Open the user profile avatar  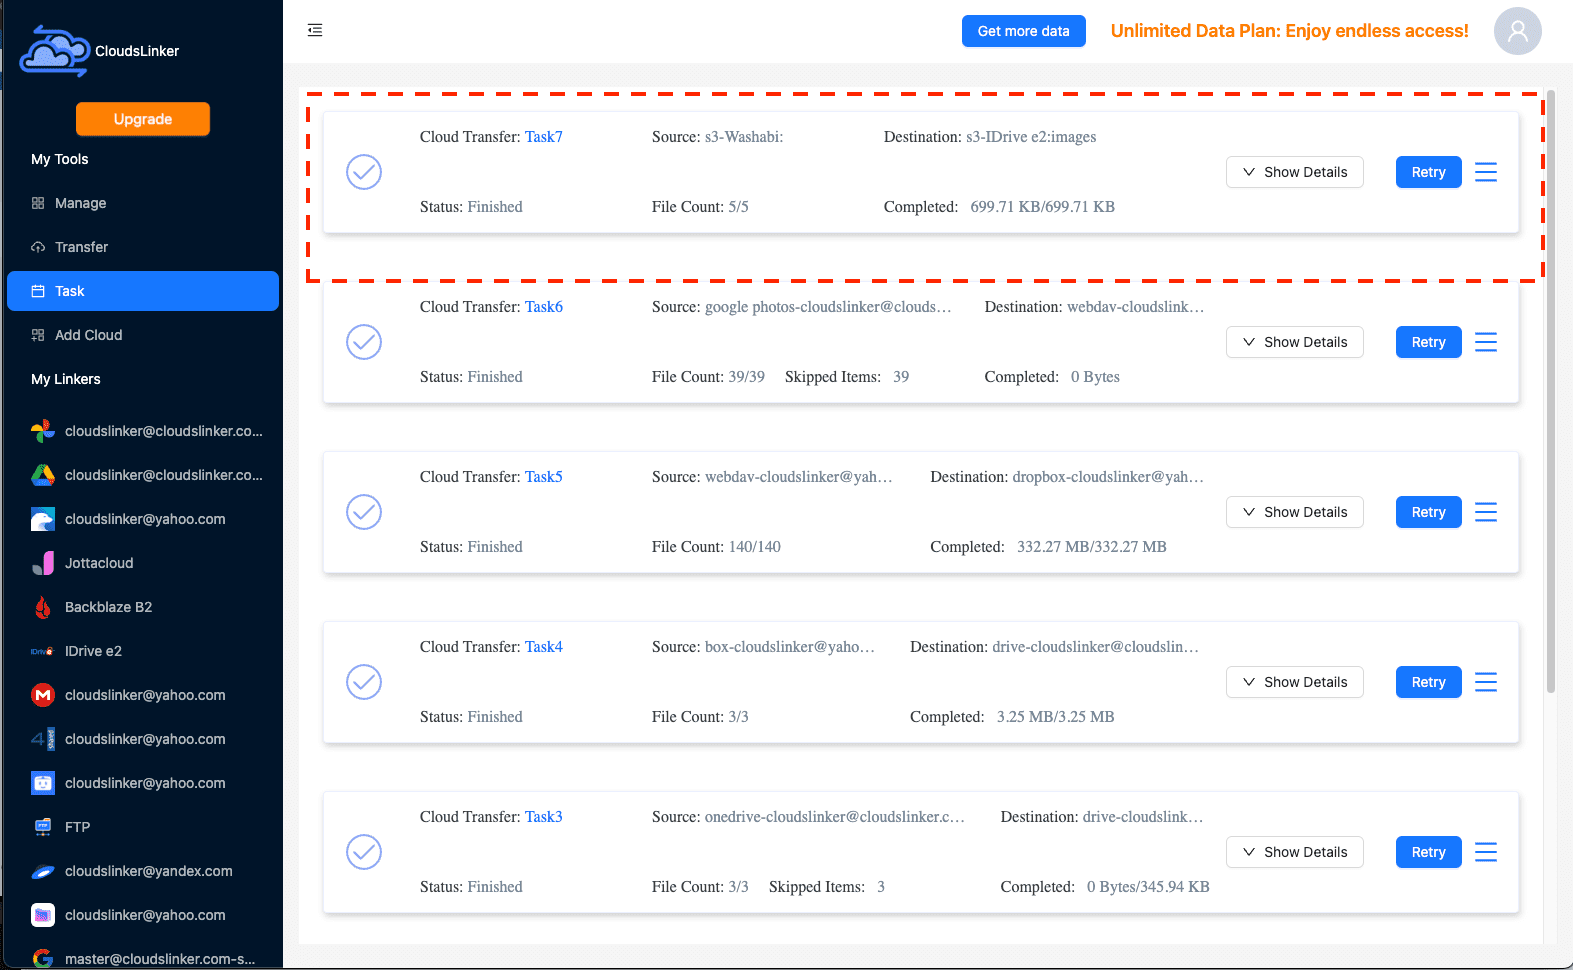point(1517,31)
